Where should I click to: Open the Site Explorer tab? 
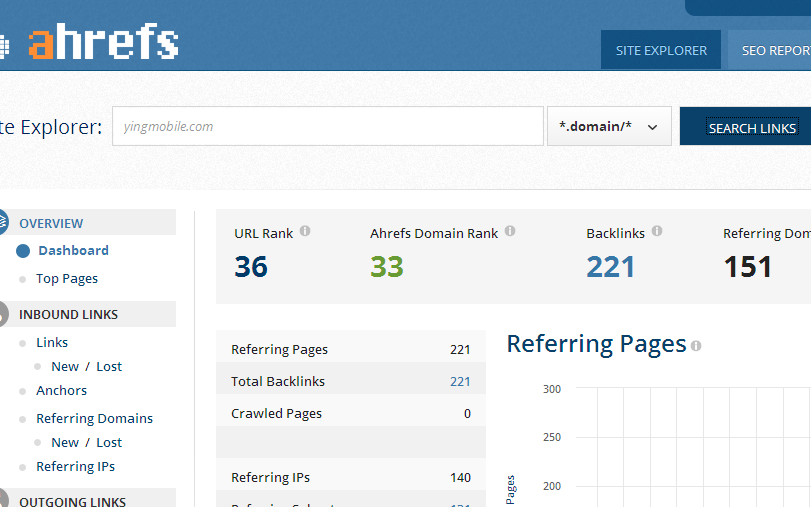pos(661,50)
